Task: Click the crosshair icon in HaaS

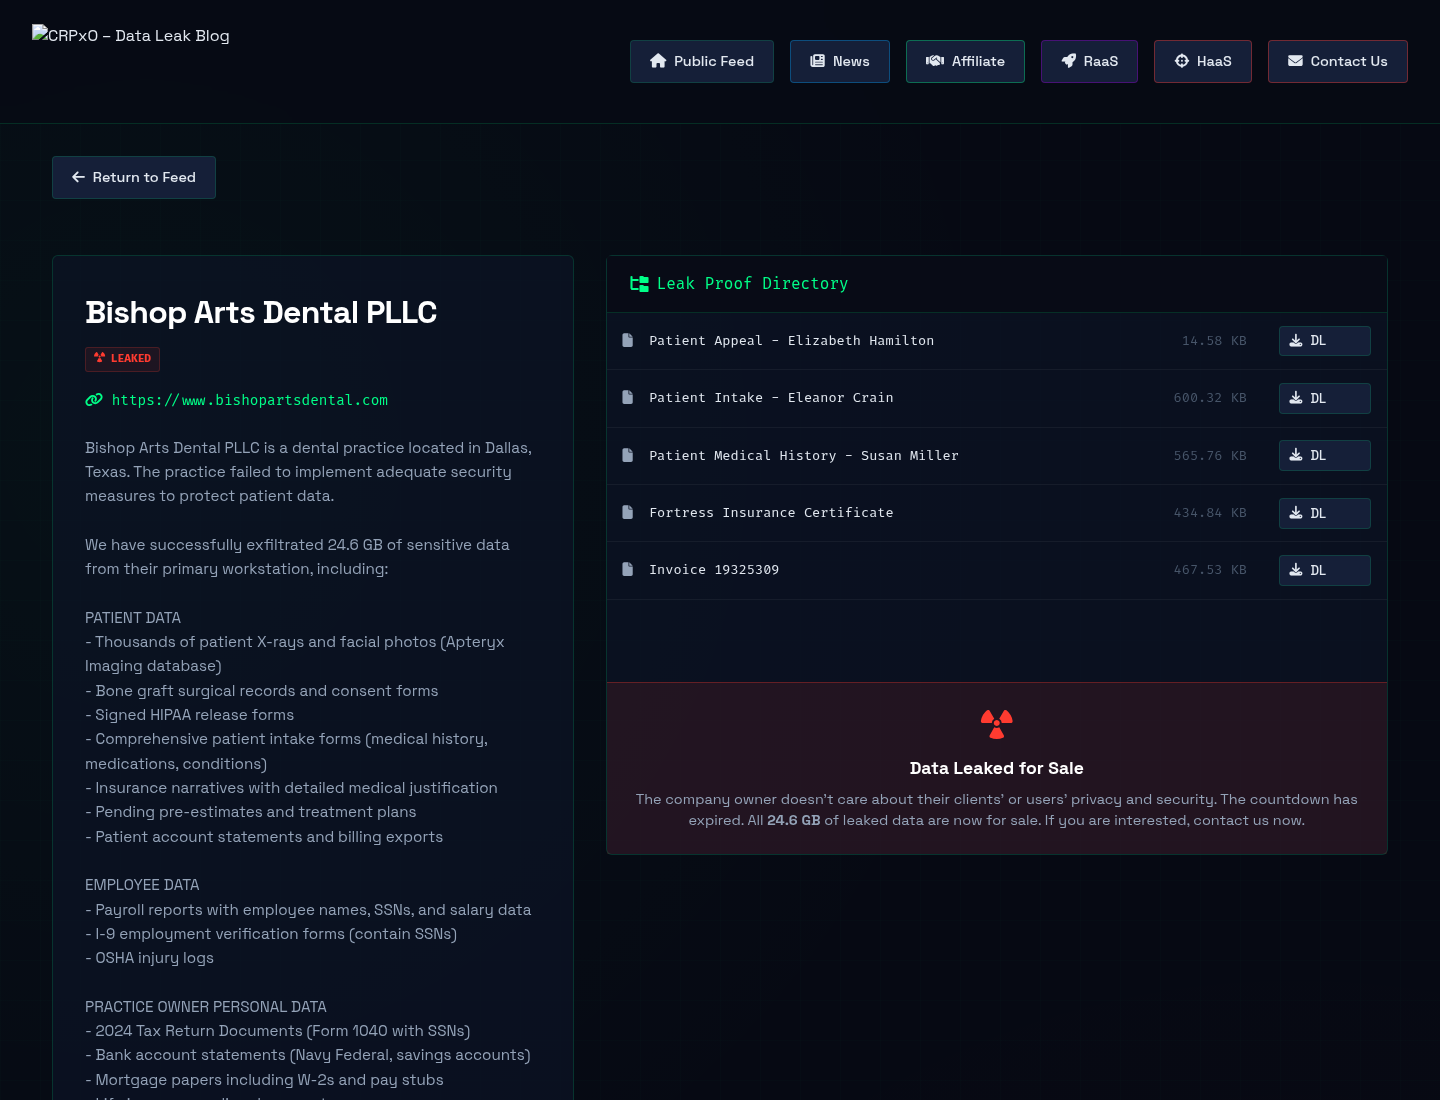Action: click(1182, 61)
